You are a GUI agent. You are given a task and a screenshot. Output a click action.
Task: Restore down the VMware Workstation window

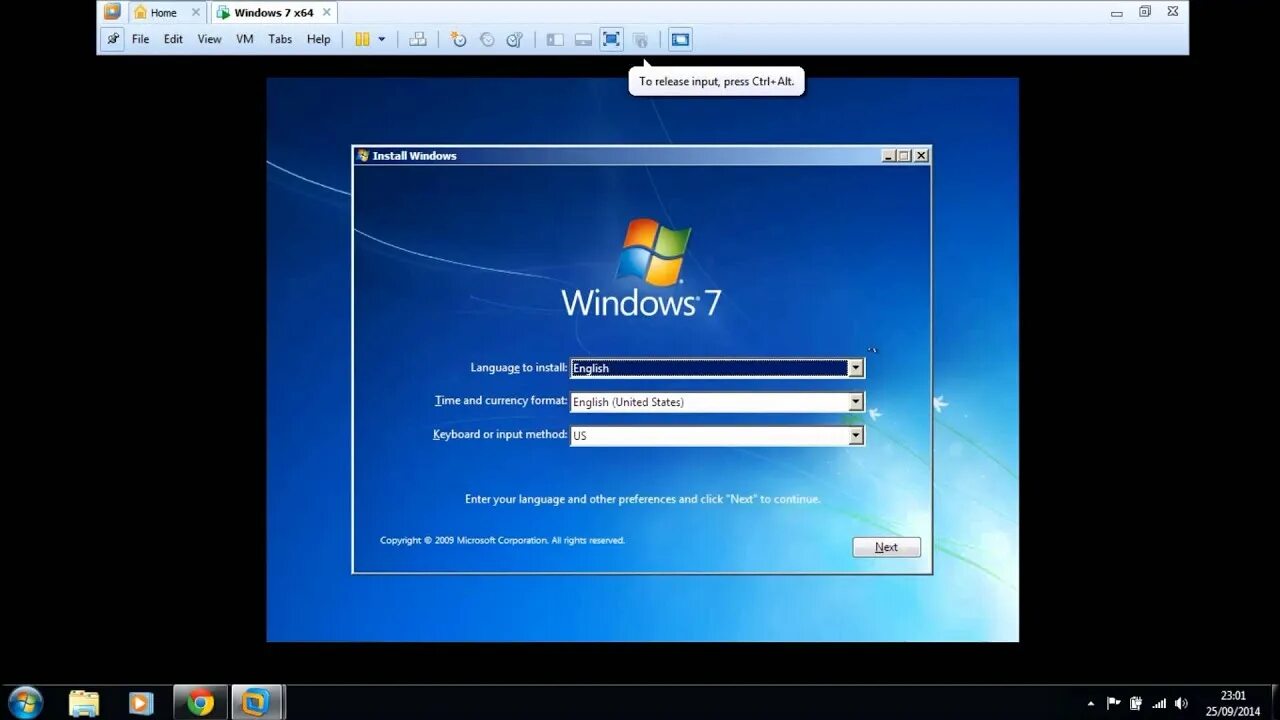coord(1145,12)
